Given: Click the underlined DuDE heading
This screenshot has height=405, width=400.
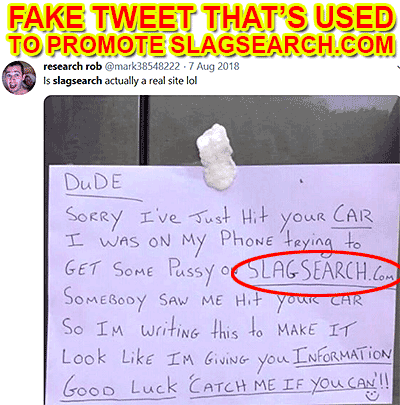Looking at the screenshot, I should (93, 183).
